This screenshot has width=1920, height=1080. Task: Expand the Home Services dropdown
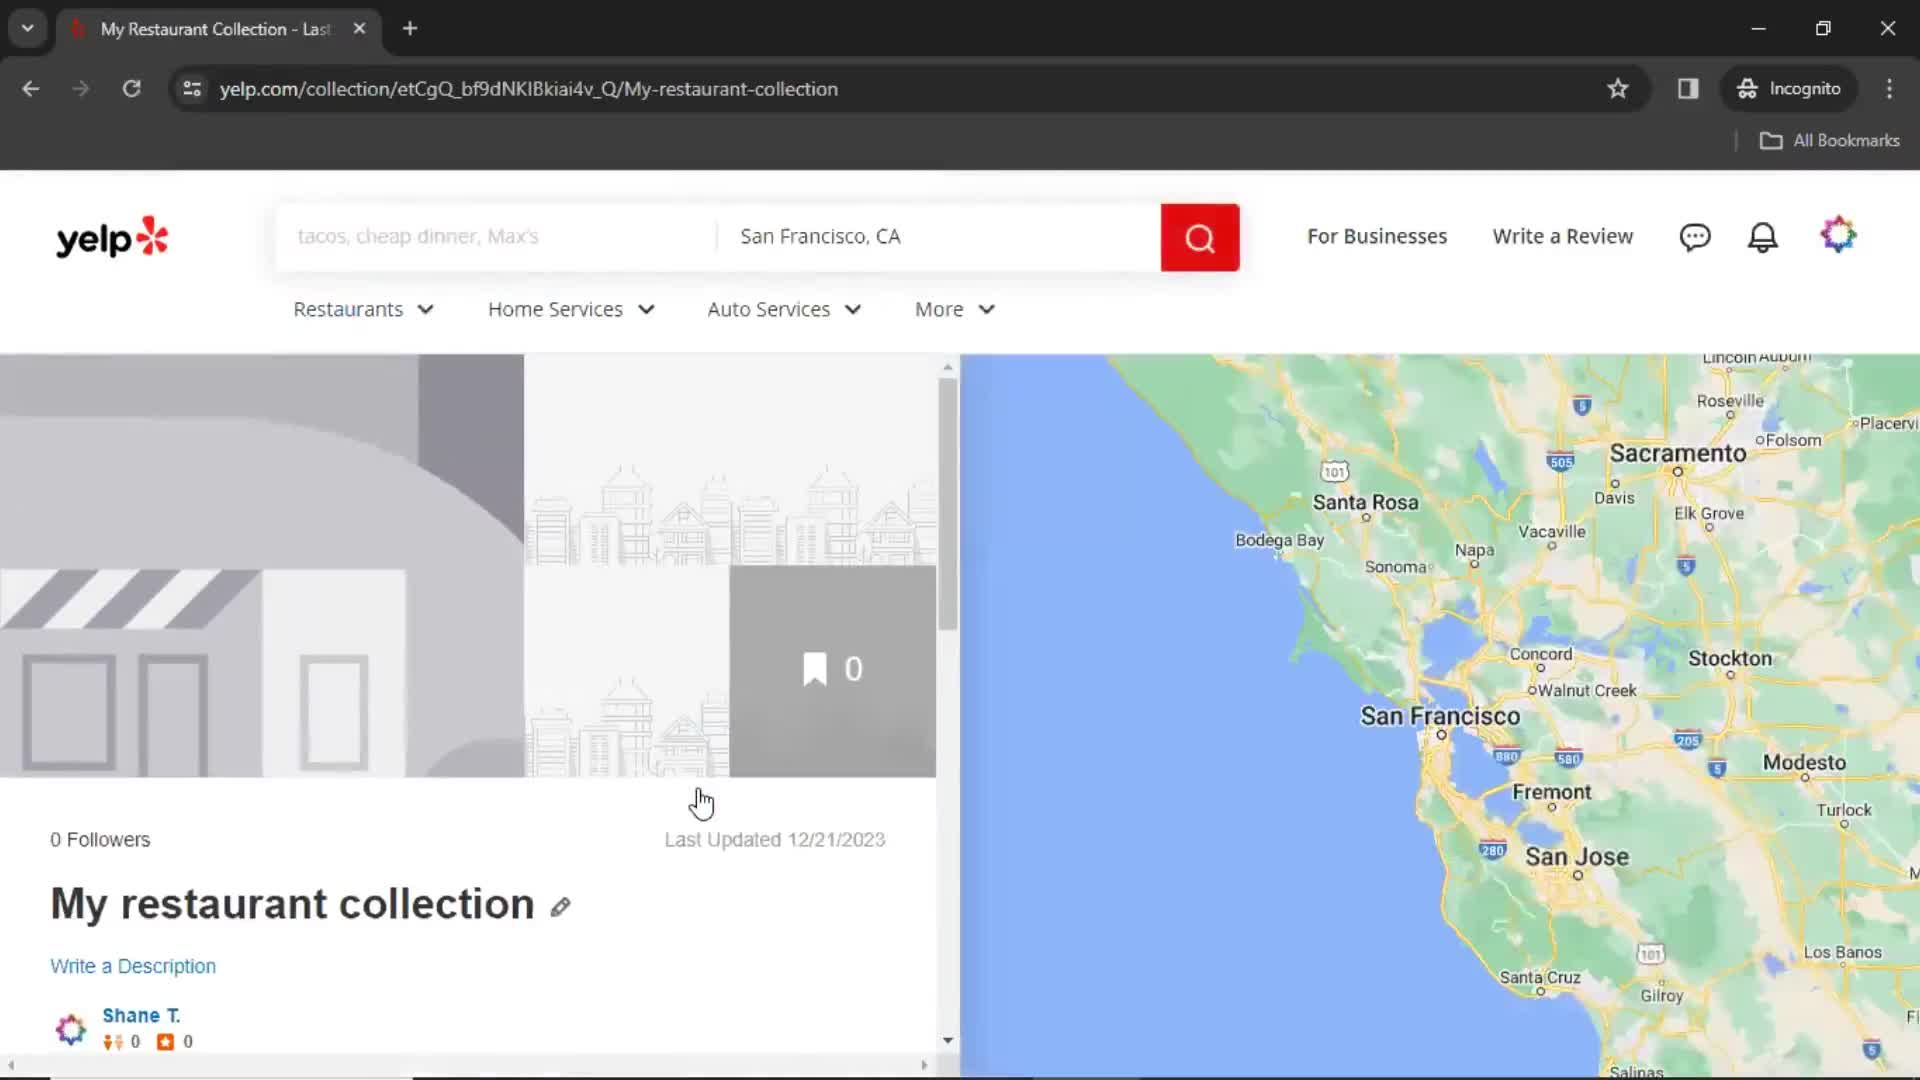click(571, 310)
